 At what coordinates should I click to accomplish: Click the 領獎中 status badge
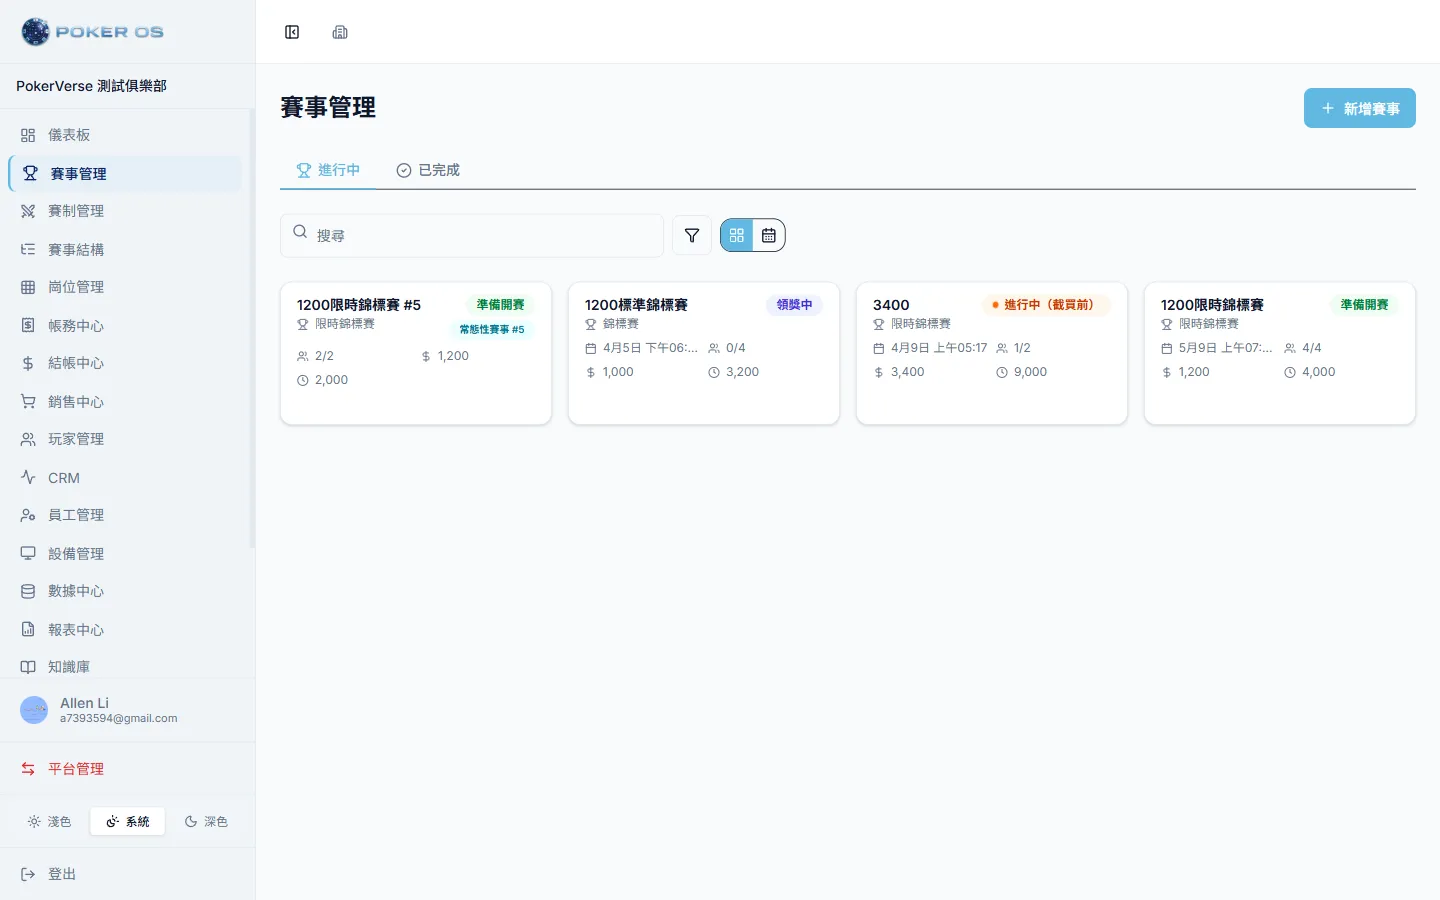[795, 305]
